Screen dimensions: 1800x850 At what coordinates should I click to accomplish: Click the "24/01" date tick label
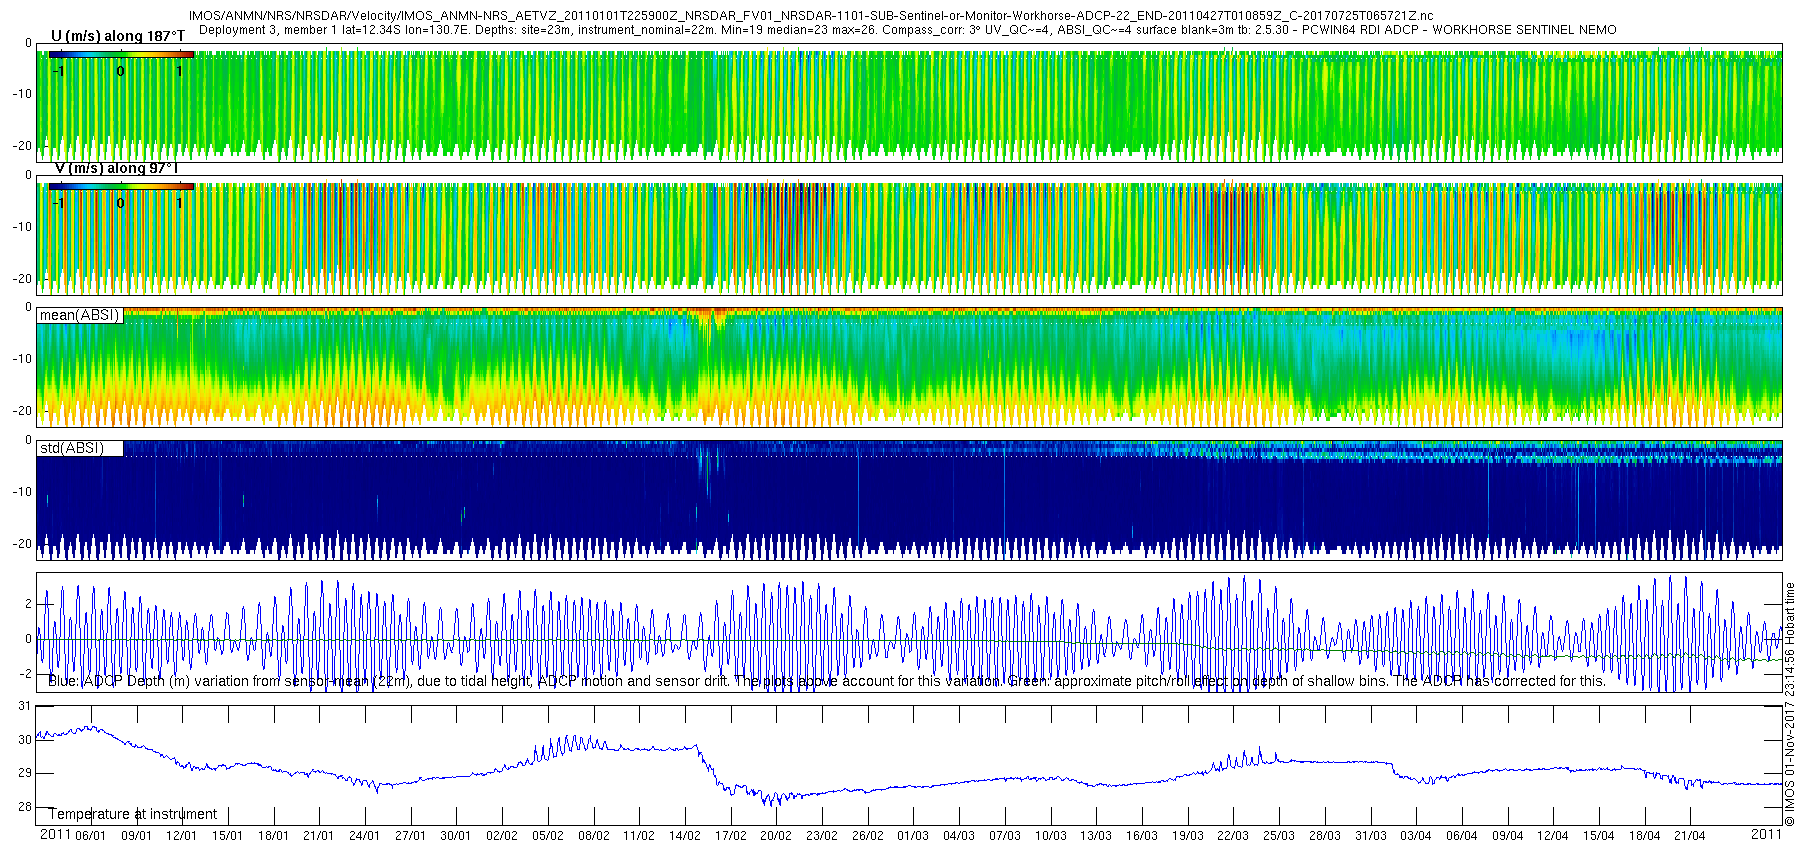point(364,836)
